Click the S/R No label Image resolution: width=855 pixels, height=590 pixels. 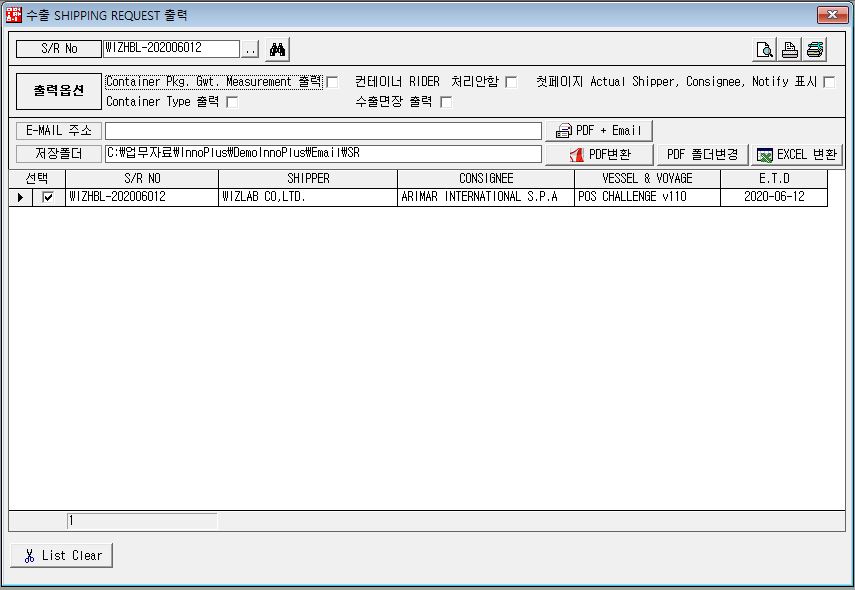(59, 49)
